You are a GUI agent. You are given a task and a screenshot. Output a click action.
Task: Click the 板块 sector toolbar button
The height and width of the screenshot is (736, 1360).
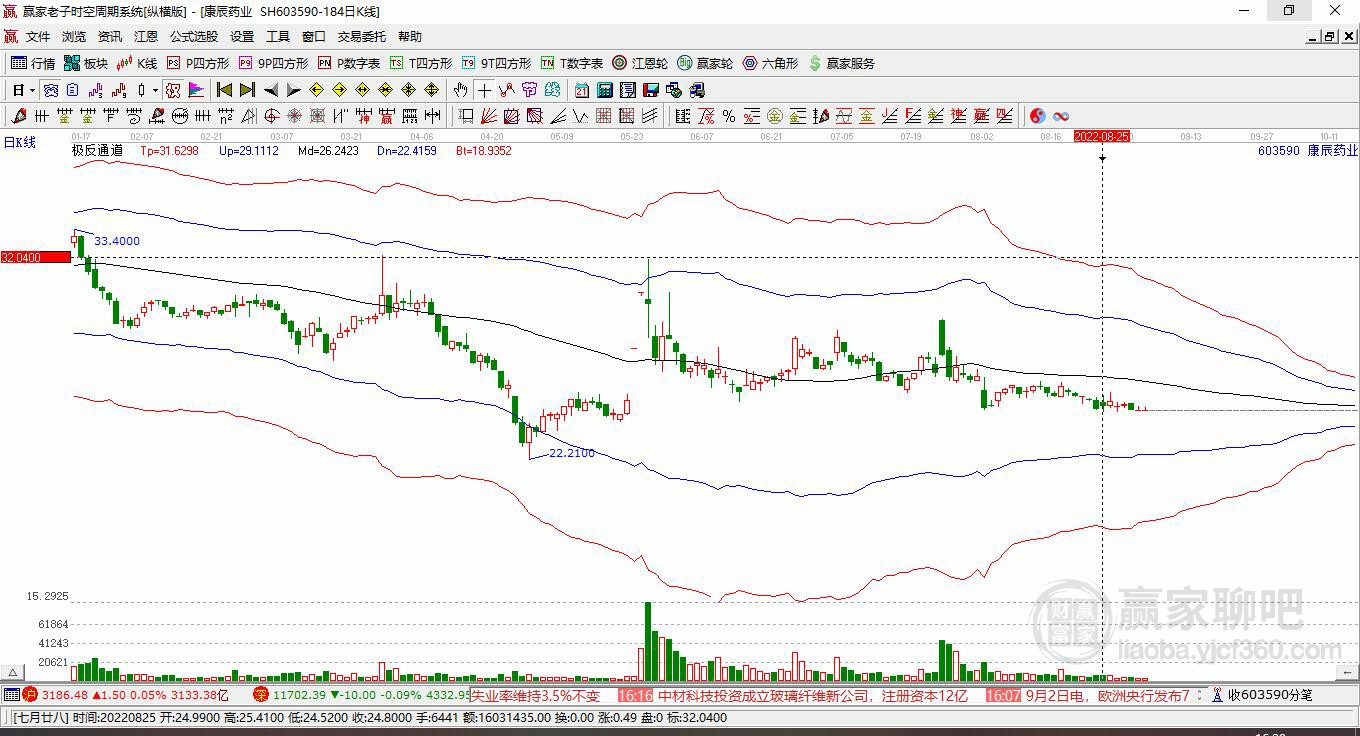(x=86, y=63)
